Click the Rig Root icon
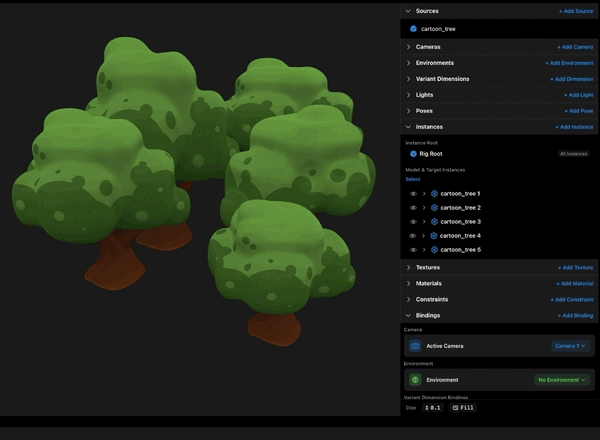 413,154
